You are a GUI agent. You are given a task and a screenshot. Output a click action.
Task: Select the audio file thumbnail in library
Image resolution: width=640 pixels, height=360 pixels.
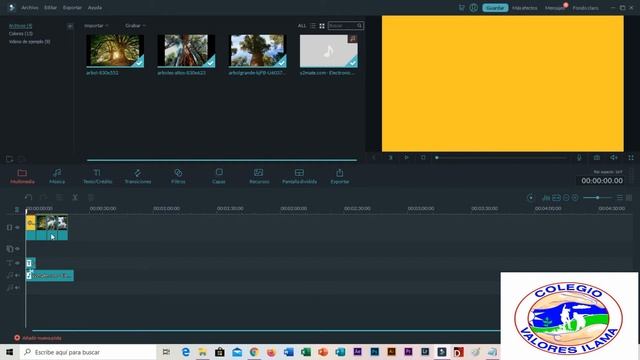(329, 51)
